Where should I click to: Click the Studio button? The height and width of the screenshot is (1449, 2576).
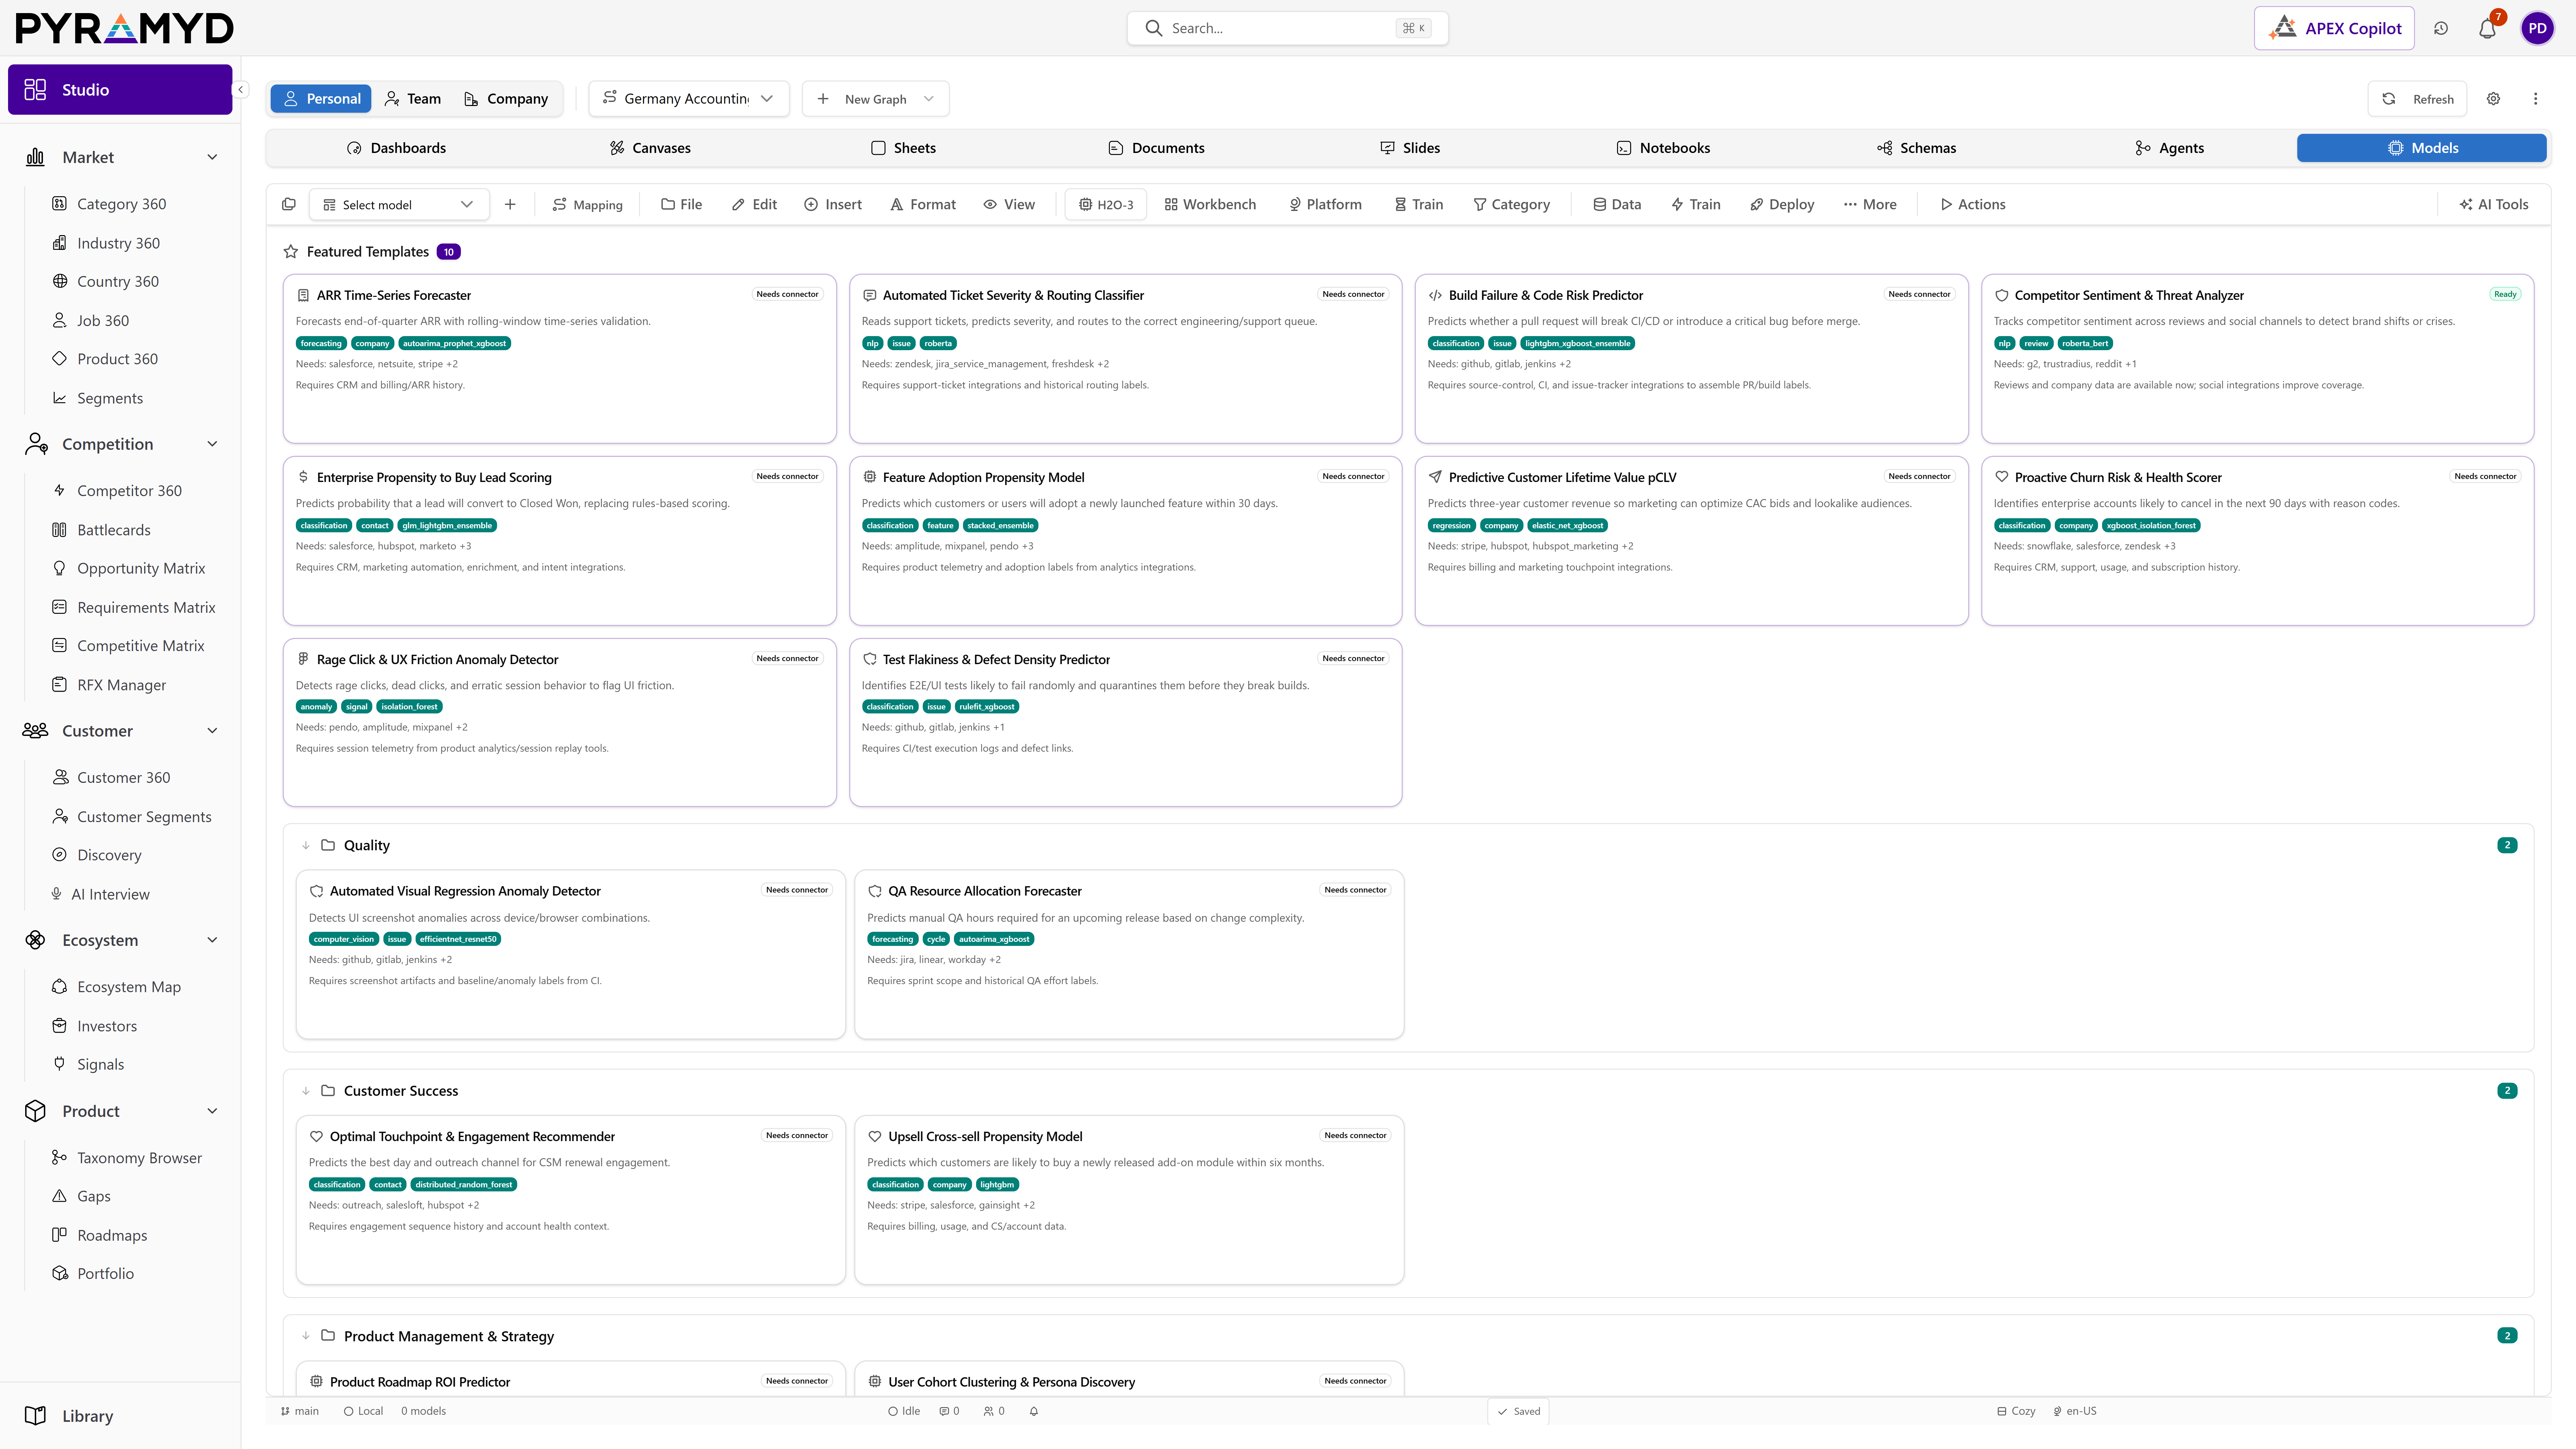120,90
